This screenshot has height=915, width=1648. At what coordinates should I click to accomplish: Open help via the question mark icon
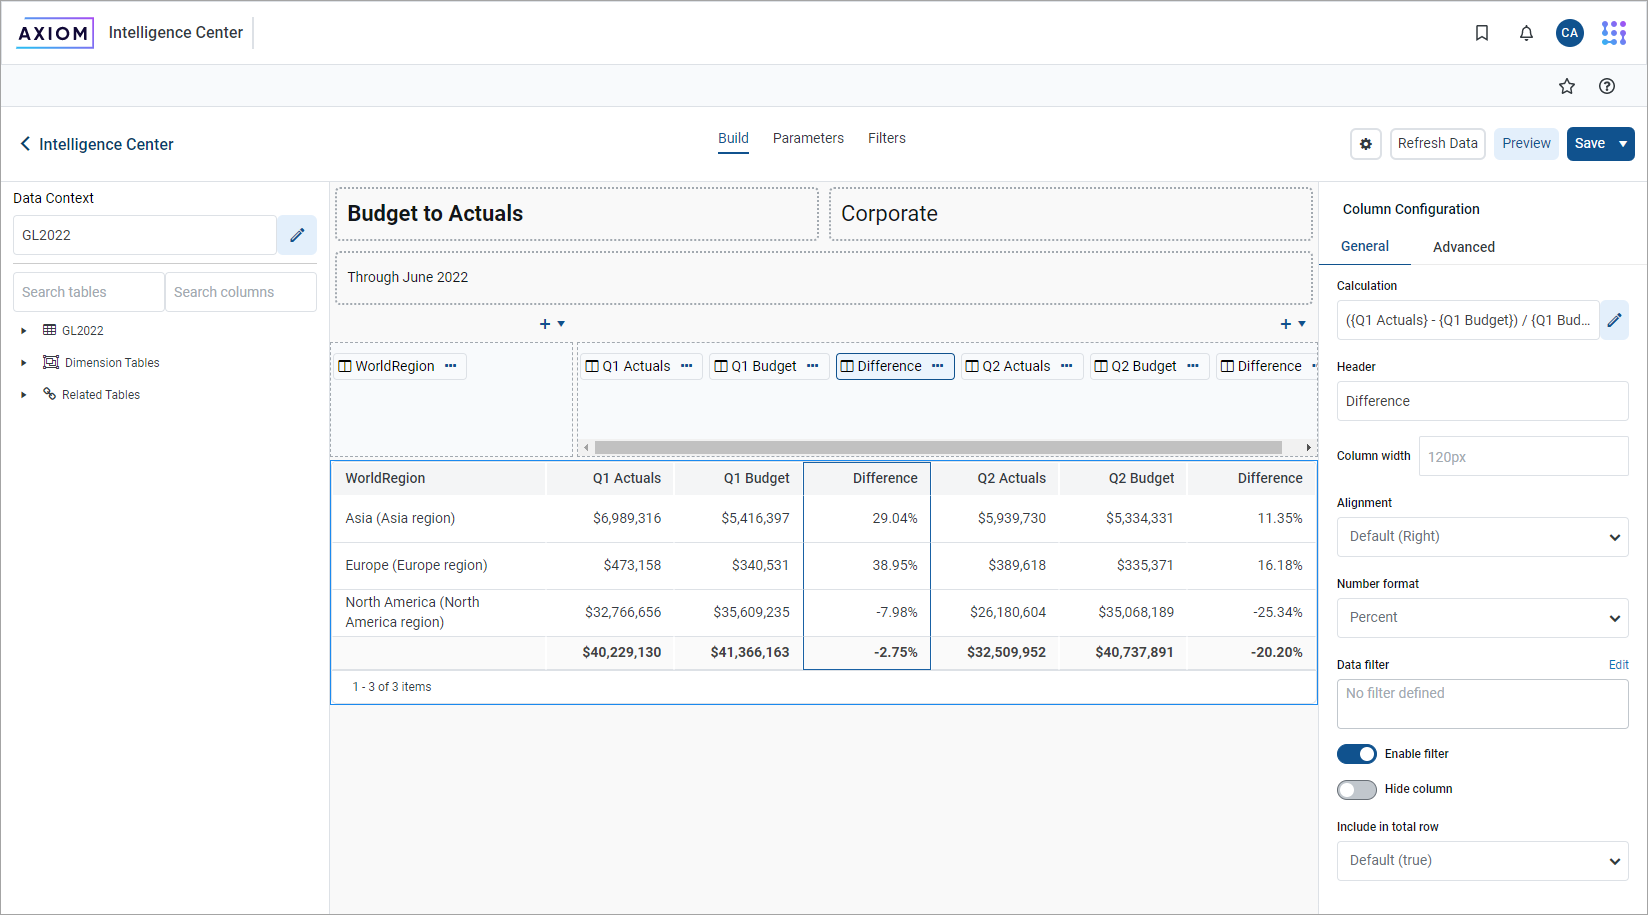tap(1607, 87)
